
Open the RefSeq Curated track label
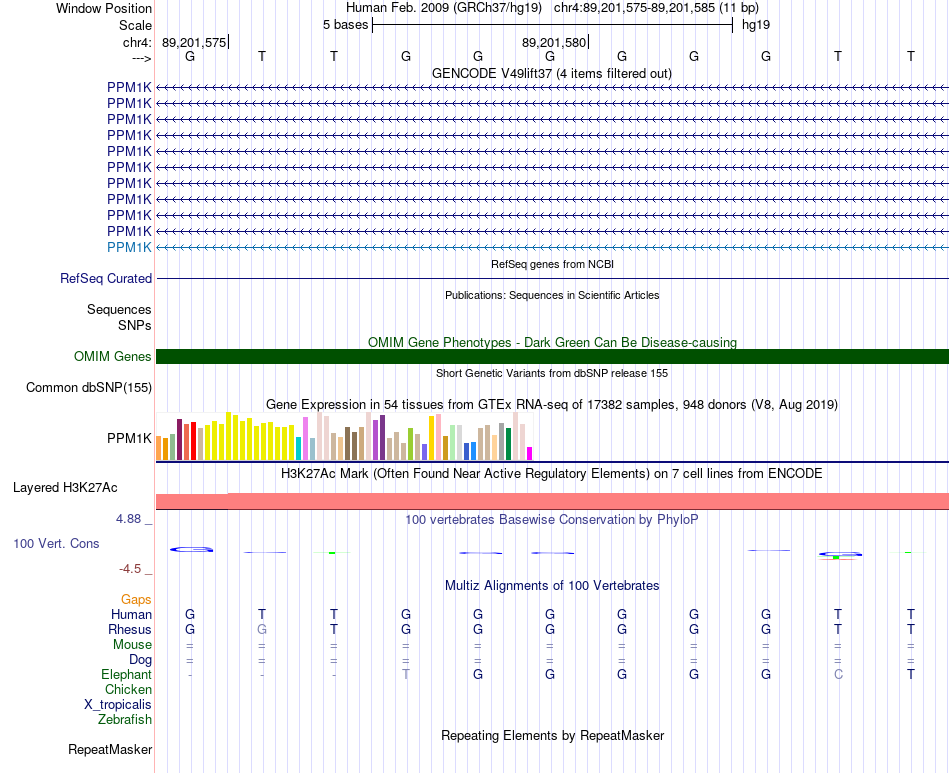[x=106, y=279]
